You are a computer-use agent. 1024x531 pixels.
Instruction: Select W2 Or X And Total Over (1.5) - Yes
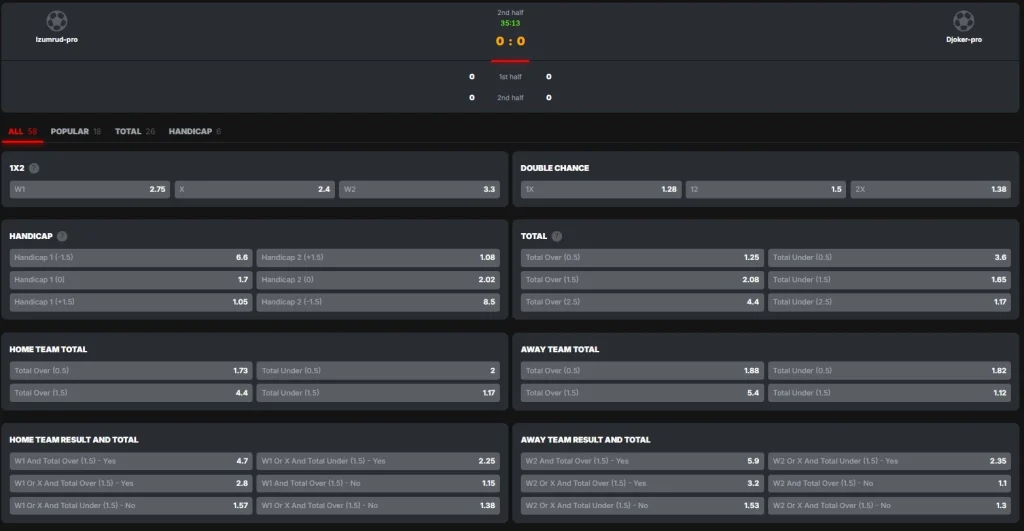point(642,483)
